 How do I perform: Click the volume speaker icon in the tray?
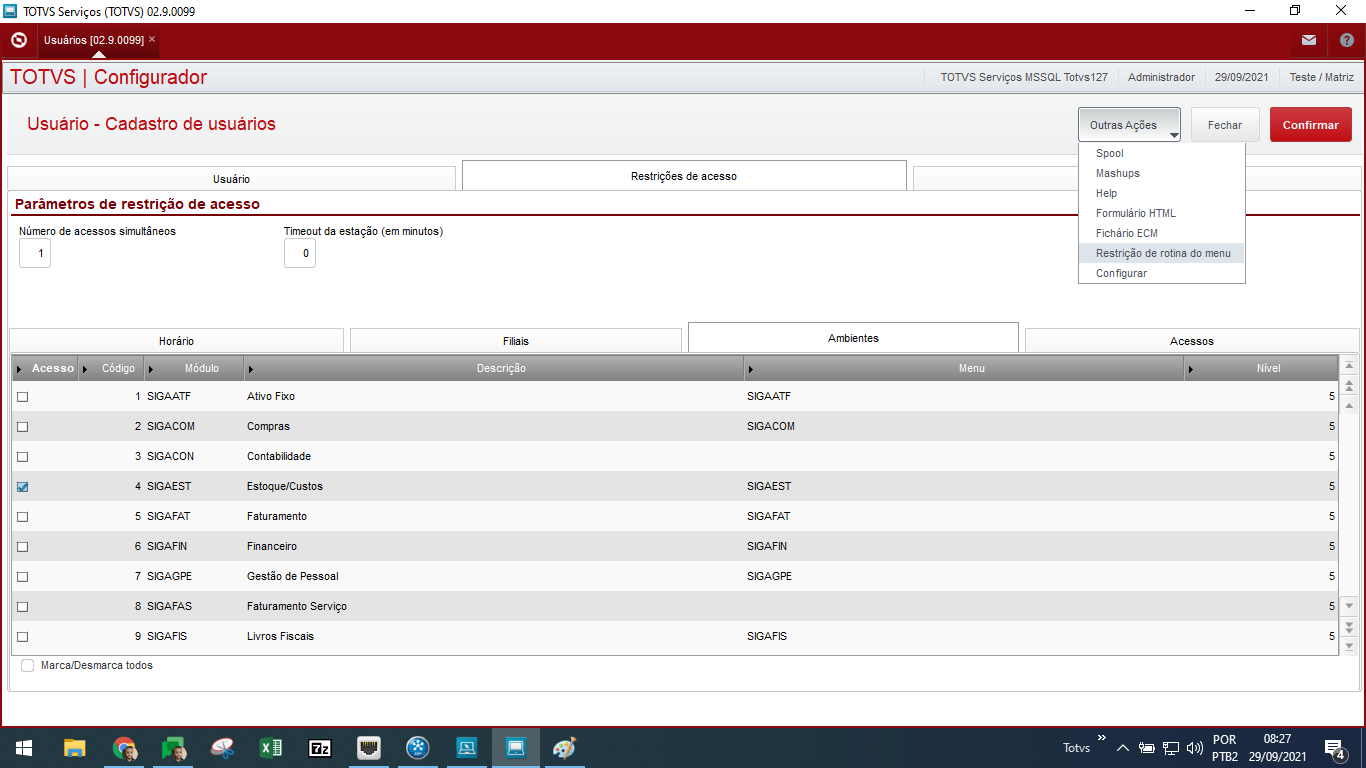(1194, 748)
